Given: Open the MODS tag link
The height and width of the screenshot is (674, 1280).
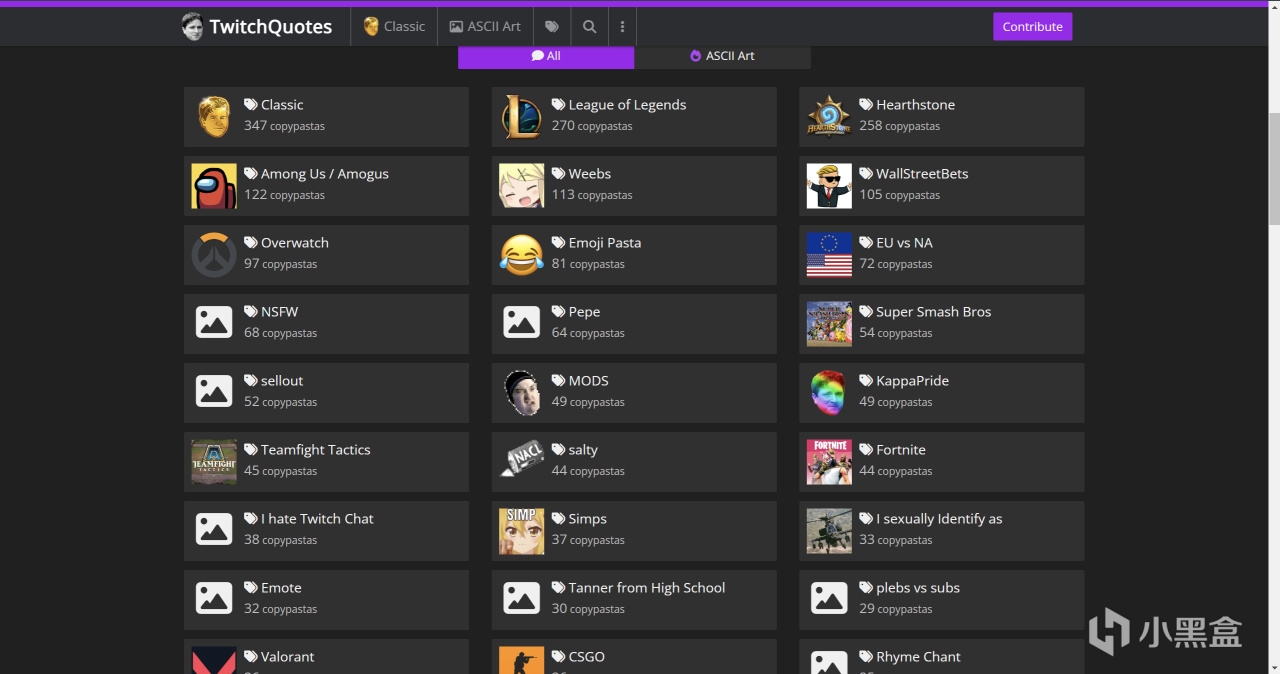Looking at the screenshot, I should click(580, 381).
